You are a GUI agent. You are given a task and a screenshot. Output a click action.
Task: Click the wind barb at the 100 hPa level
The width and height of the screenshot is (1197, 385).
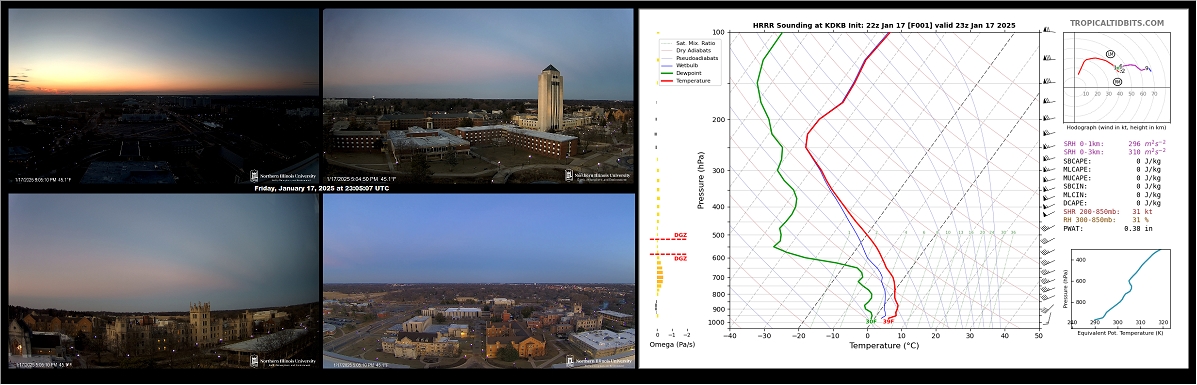pos(1048,31)
